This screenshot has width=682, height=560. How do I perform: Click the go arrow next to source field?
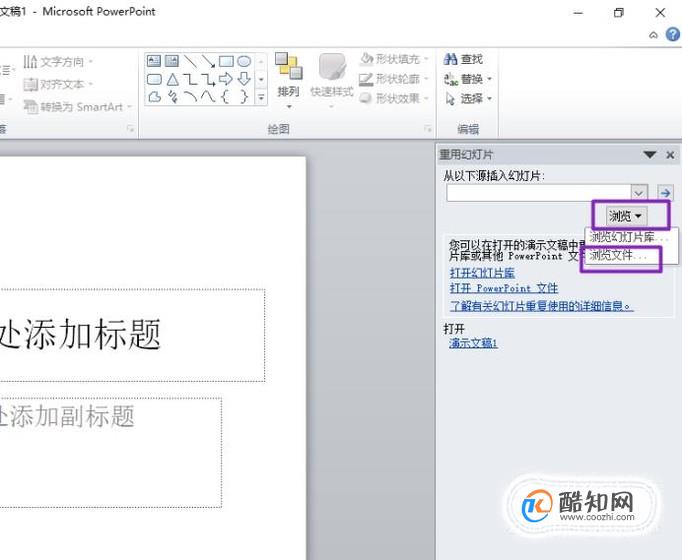[x=665, y=192]
